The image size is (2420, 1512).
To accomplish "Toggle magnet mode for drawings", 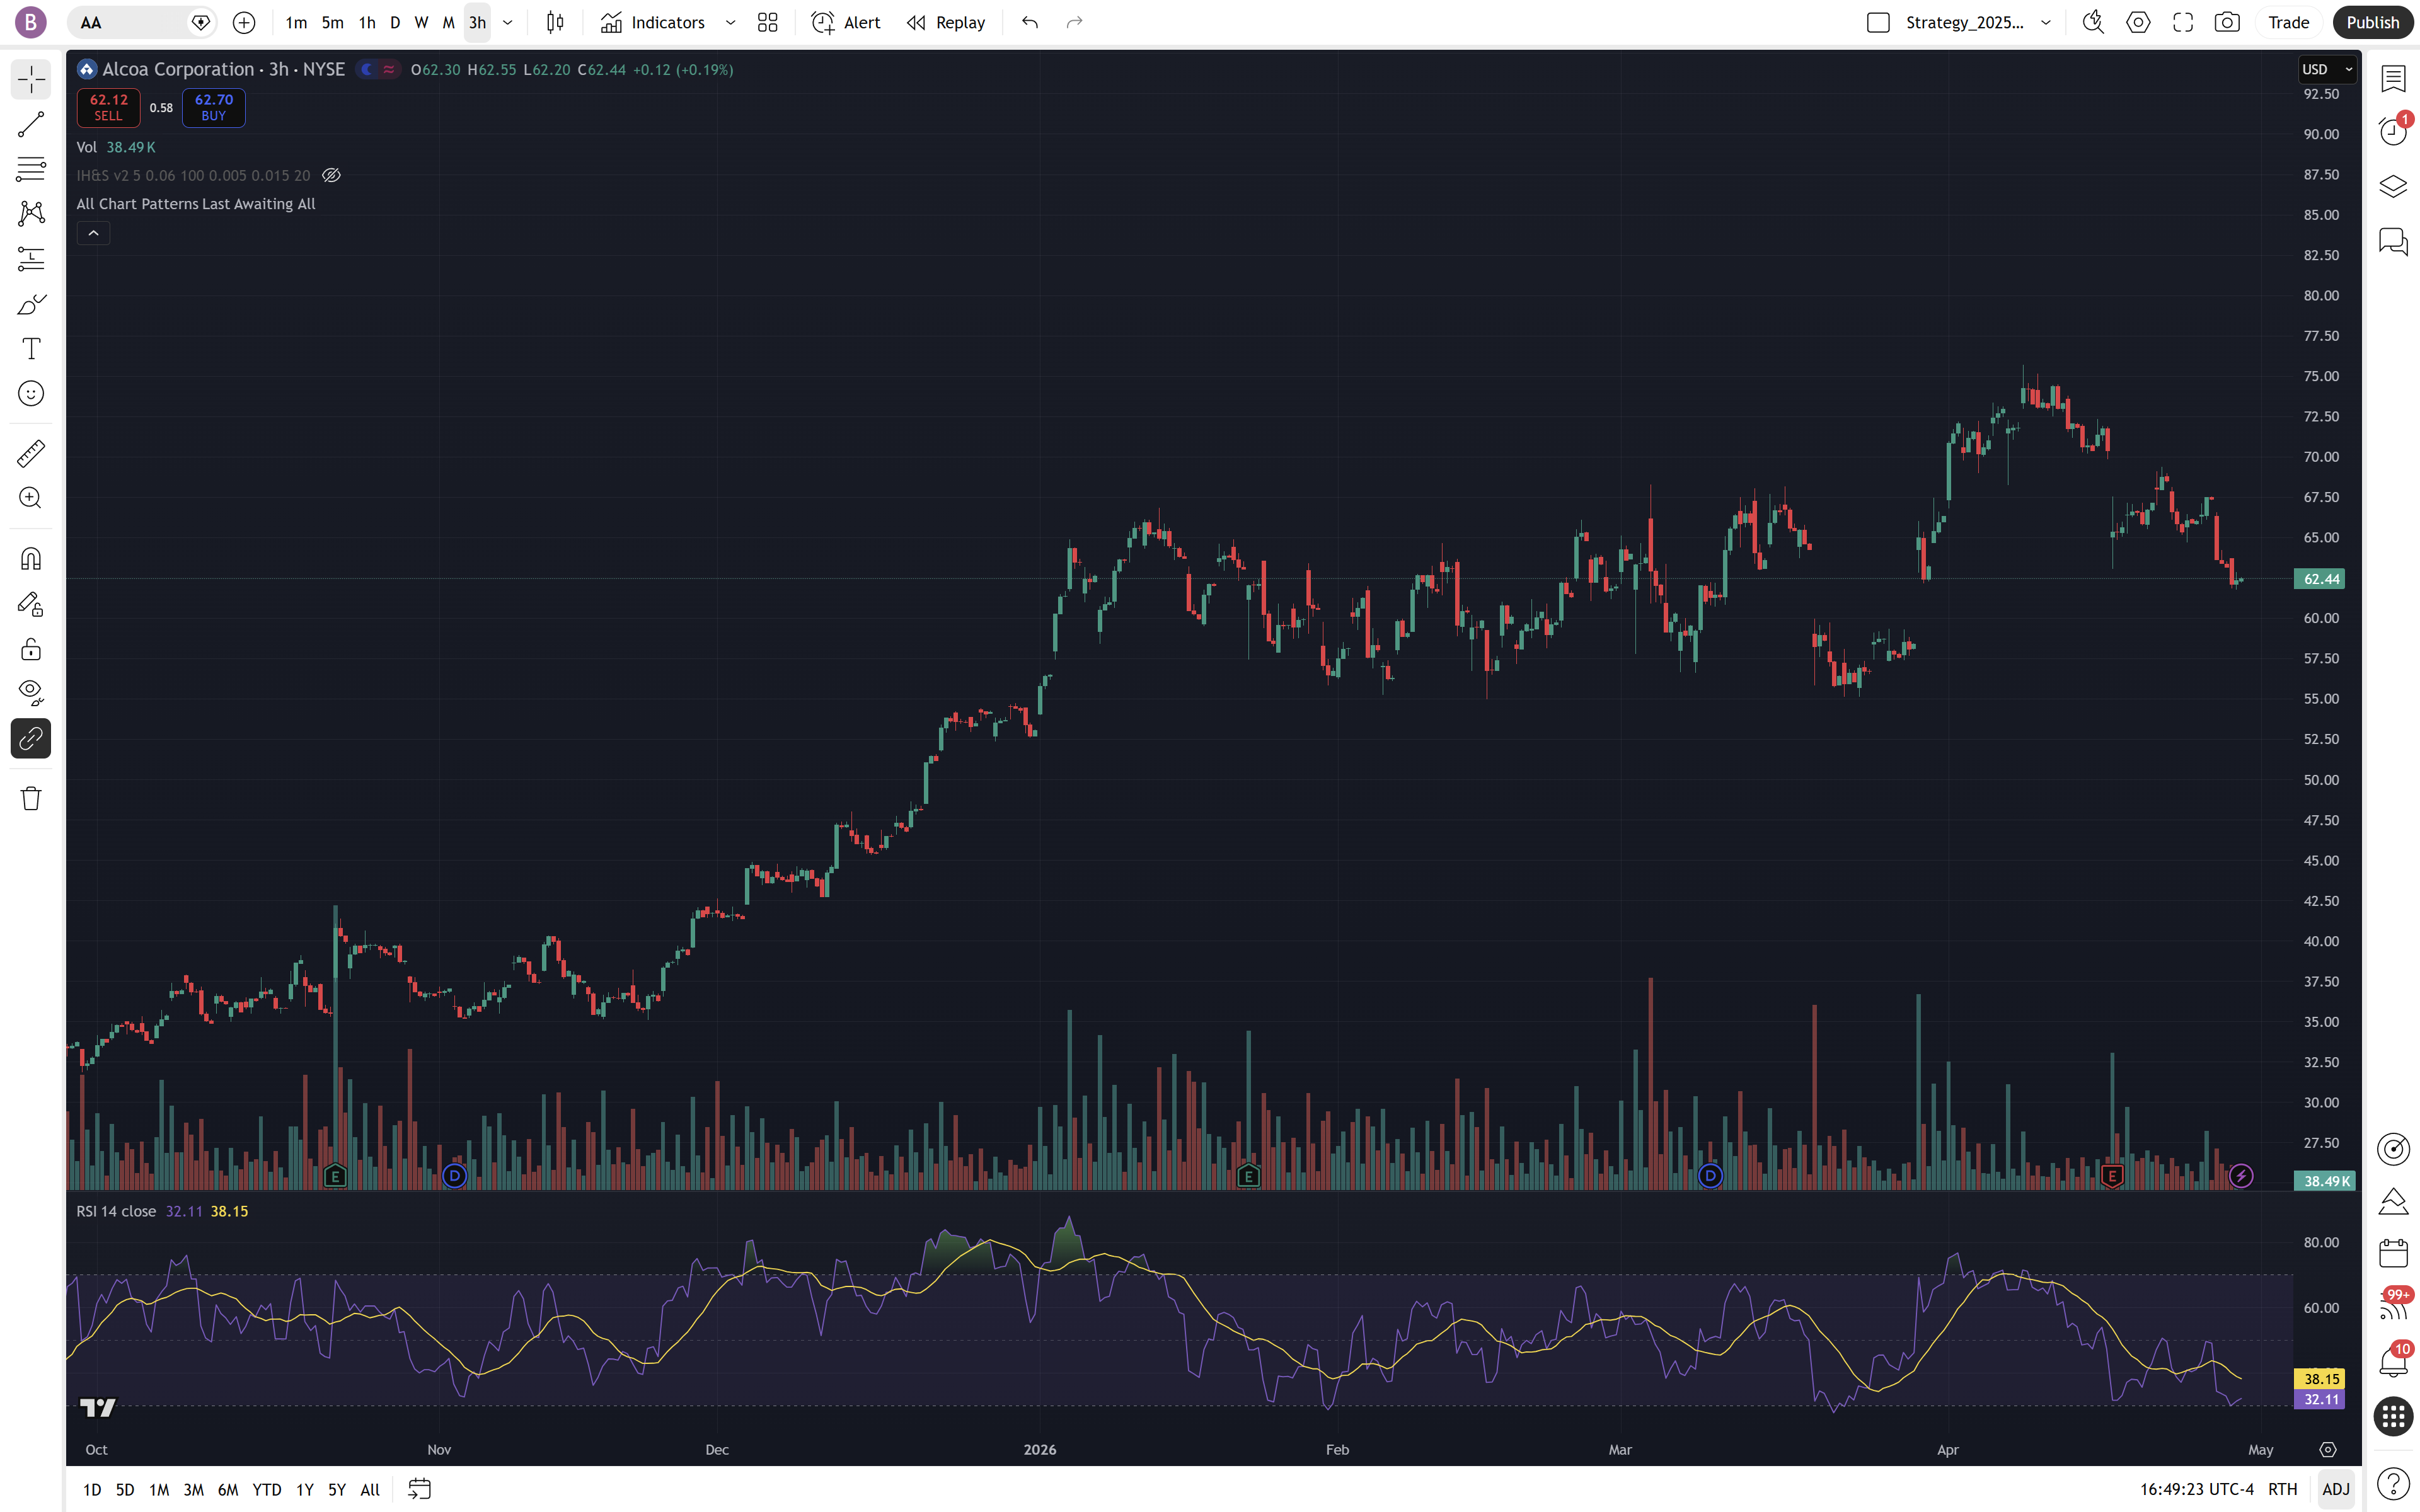I will (x=31, y=559).
